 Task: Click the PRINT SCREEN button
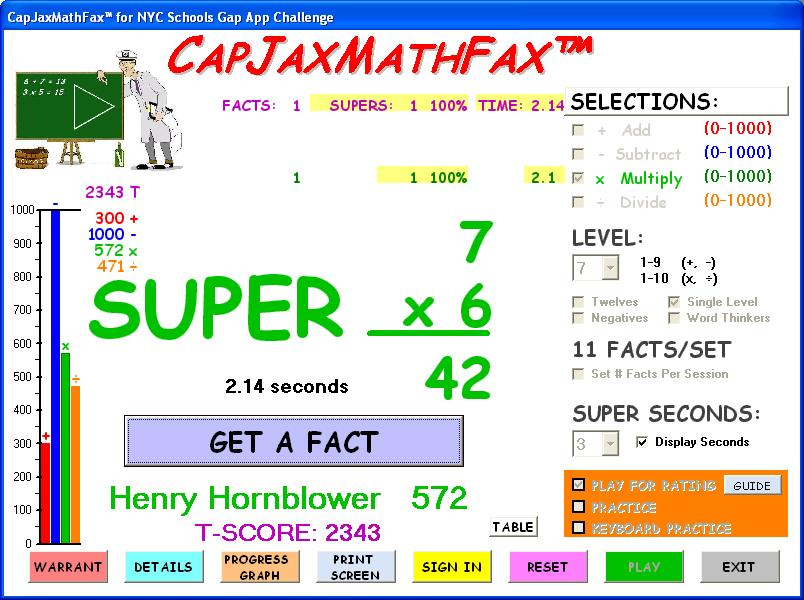coord(355,567)
